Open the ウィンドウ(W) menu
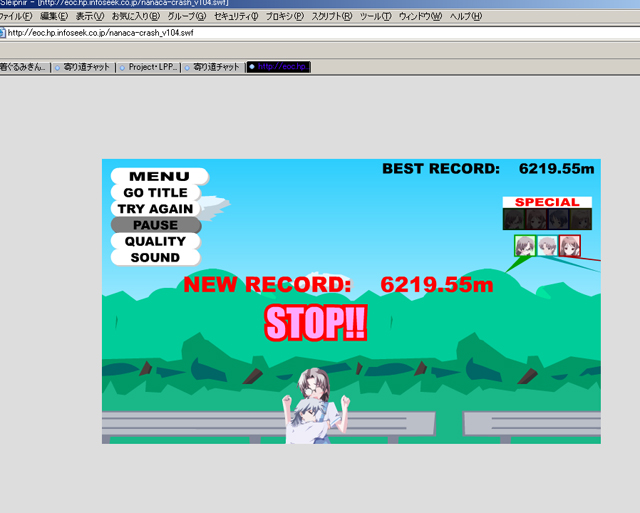 point(420,16)
